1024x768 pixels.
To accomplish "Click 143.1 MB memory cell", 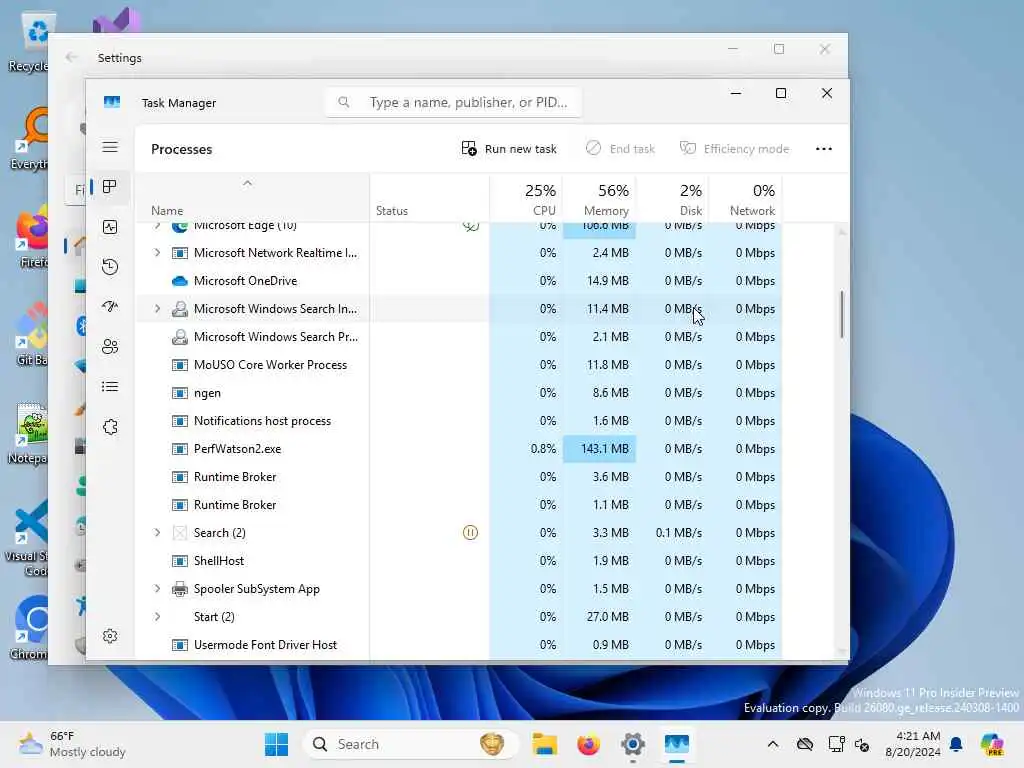I will pos(600,449).
